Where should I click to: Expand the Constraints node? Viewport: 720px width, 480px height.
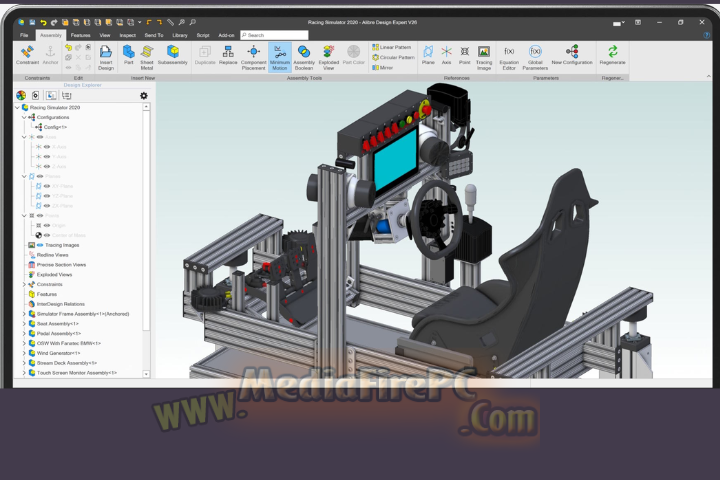[24, 284]
